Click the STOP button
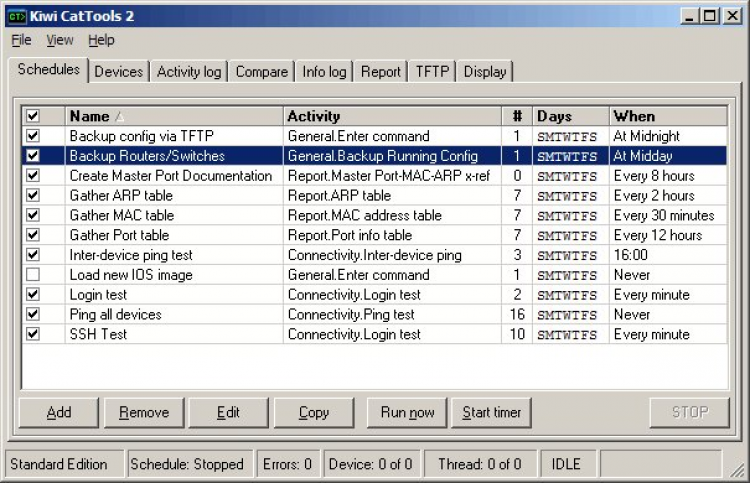 click(690, 412)
